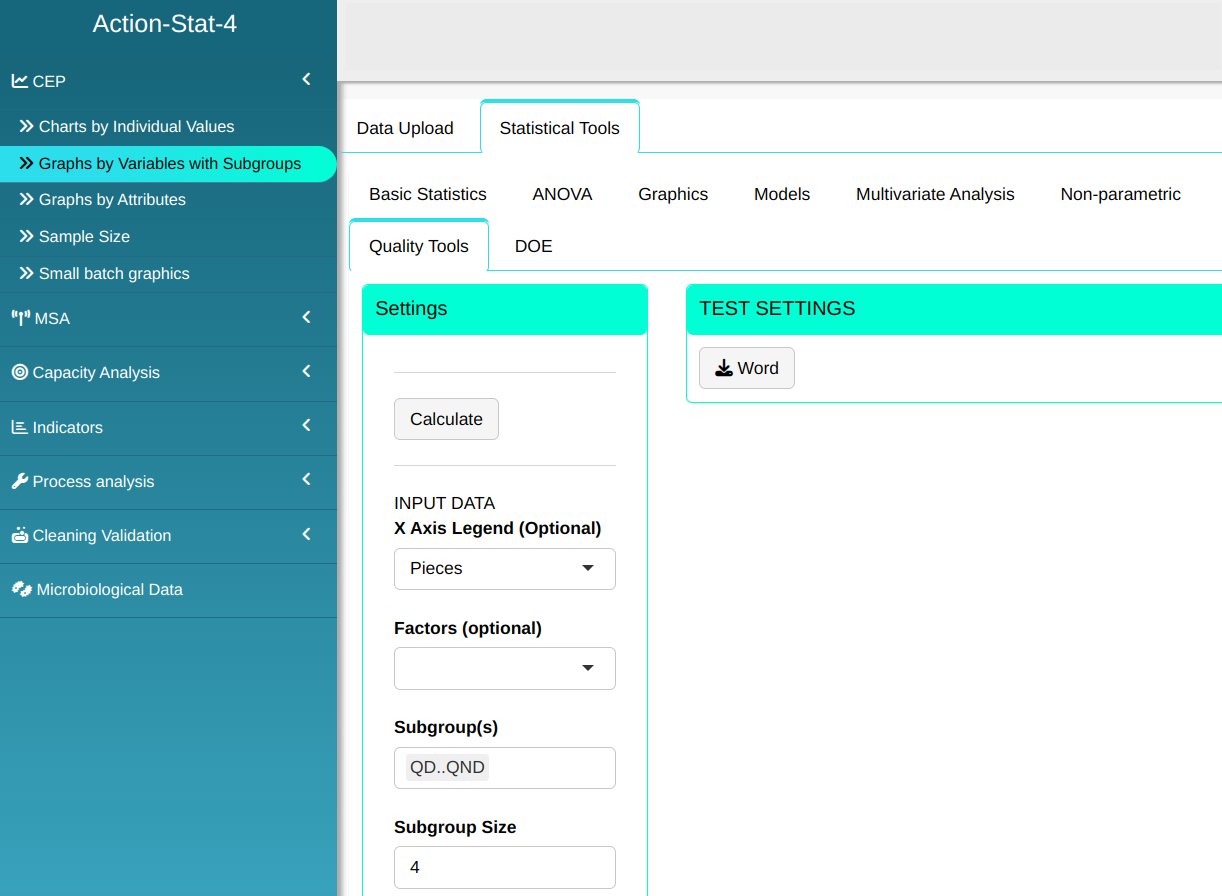
Task: Download report with Word button
Action: [746, 368]
